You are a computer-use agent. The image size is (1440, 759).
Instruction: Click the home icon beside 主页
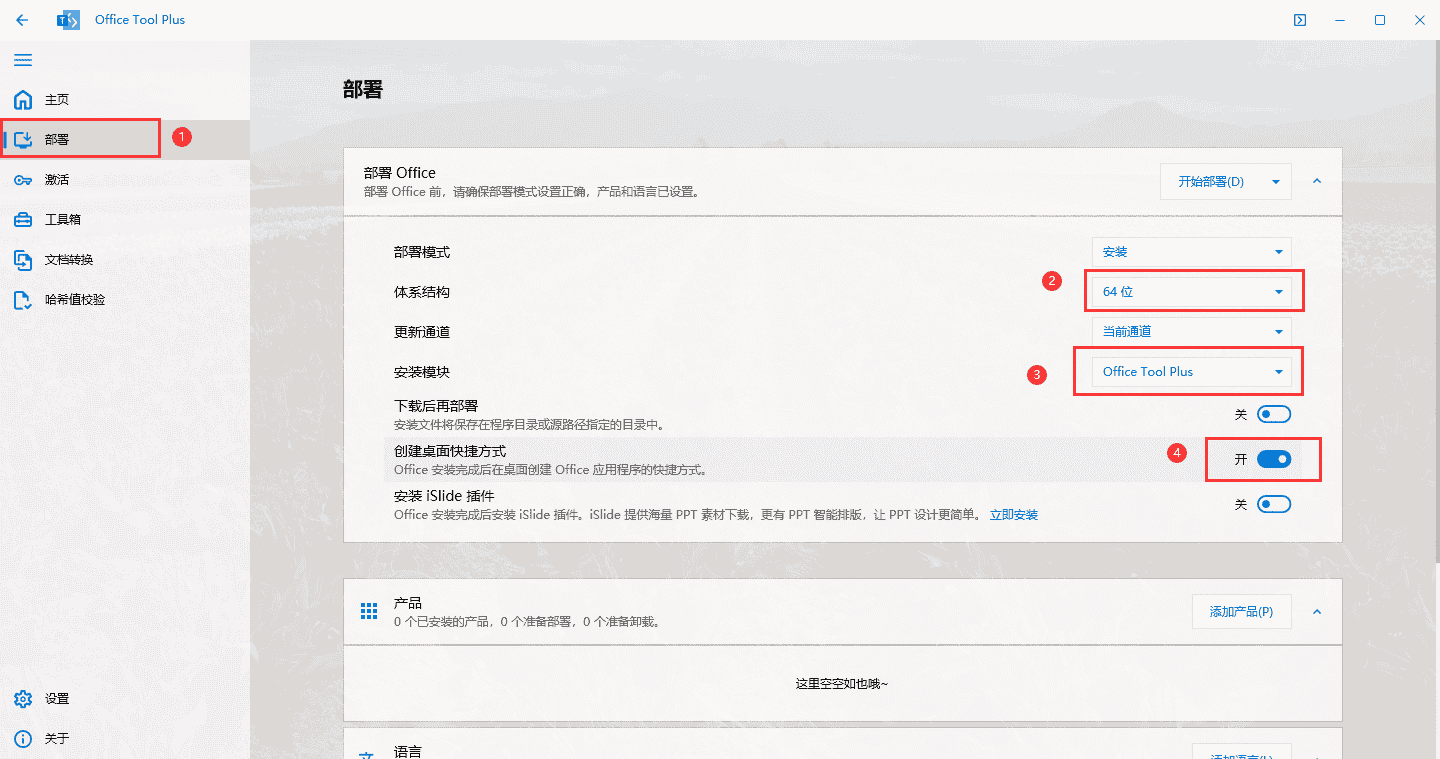click(x=23, y=100)
